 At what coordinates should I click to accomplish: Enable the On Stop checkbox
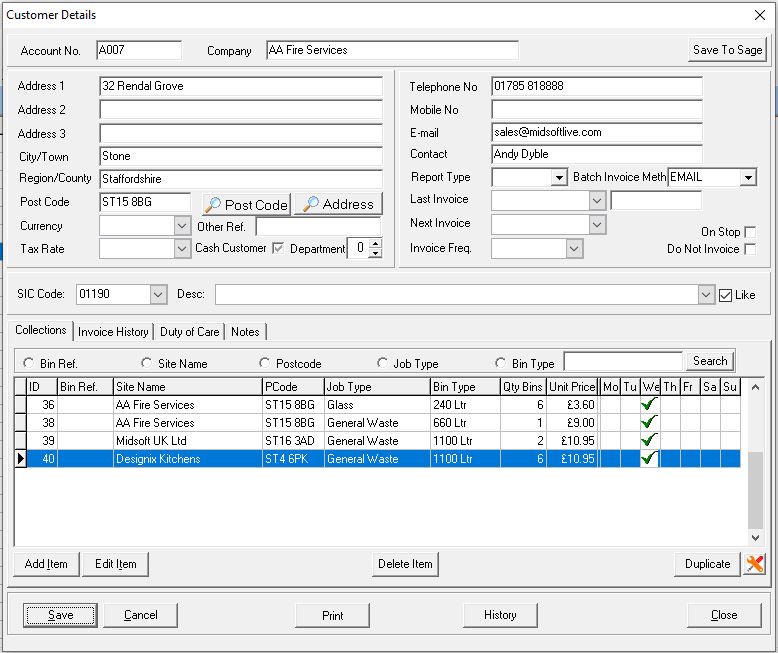[x=750, y=232]
